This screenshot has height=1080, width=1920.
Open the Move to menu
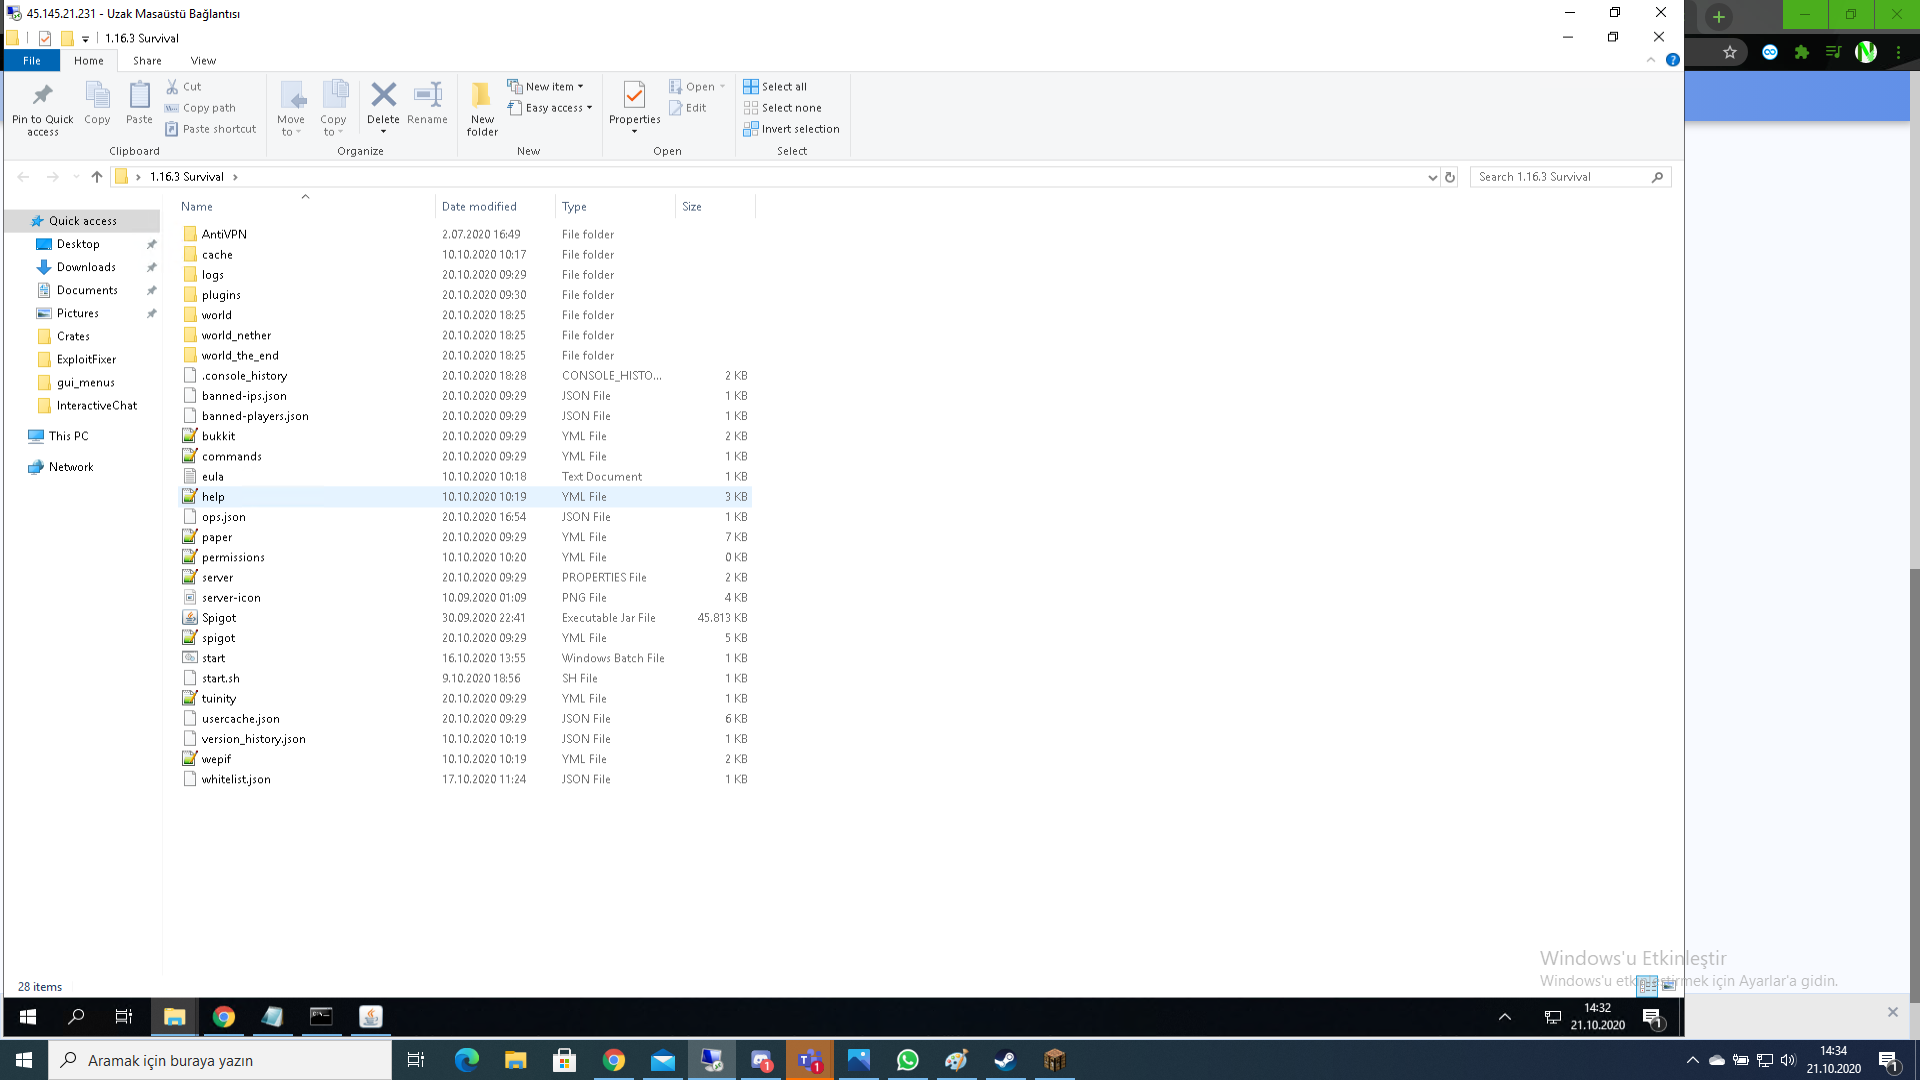click(x=291, y=108)
